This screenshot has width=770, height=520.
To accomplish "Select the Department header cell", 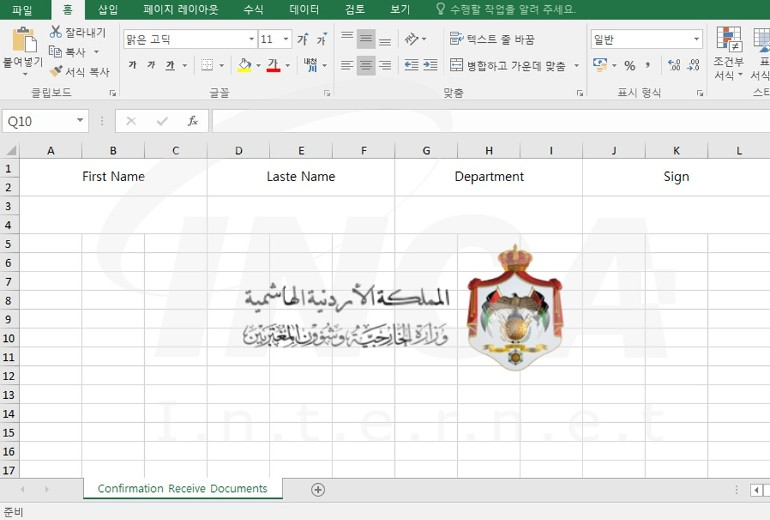I will click(x=489, y=177).
